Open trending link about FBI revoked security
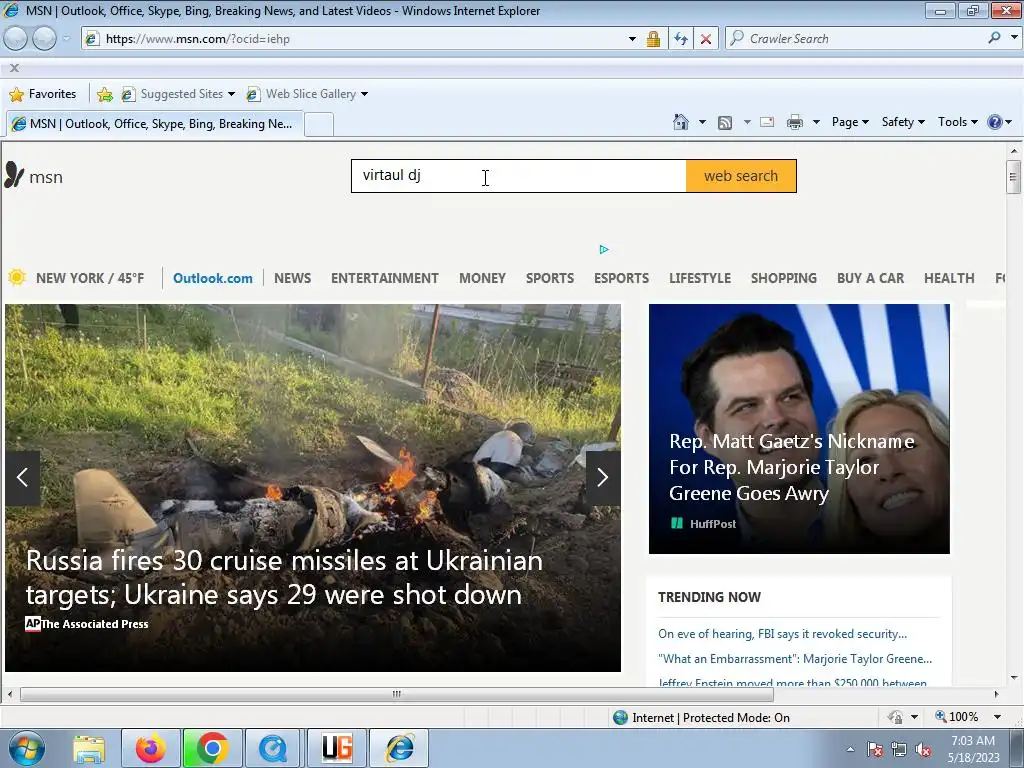The height and width of the screenshot is (768, 1024). 782,633
